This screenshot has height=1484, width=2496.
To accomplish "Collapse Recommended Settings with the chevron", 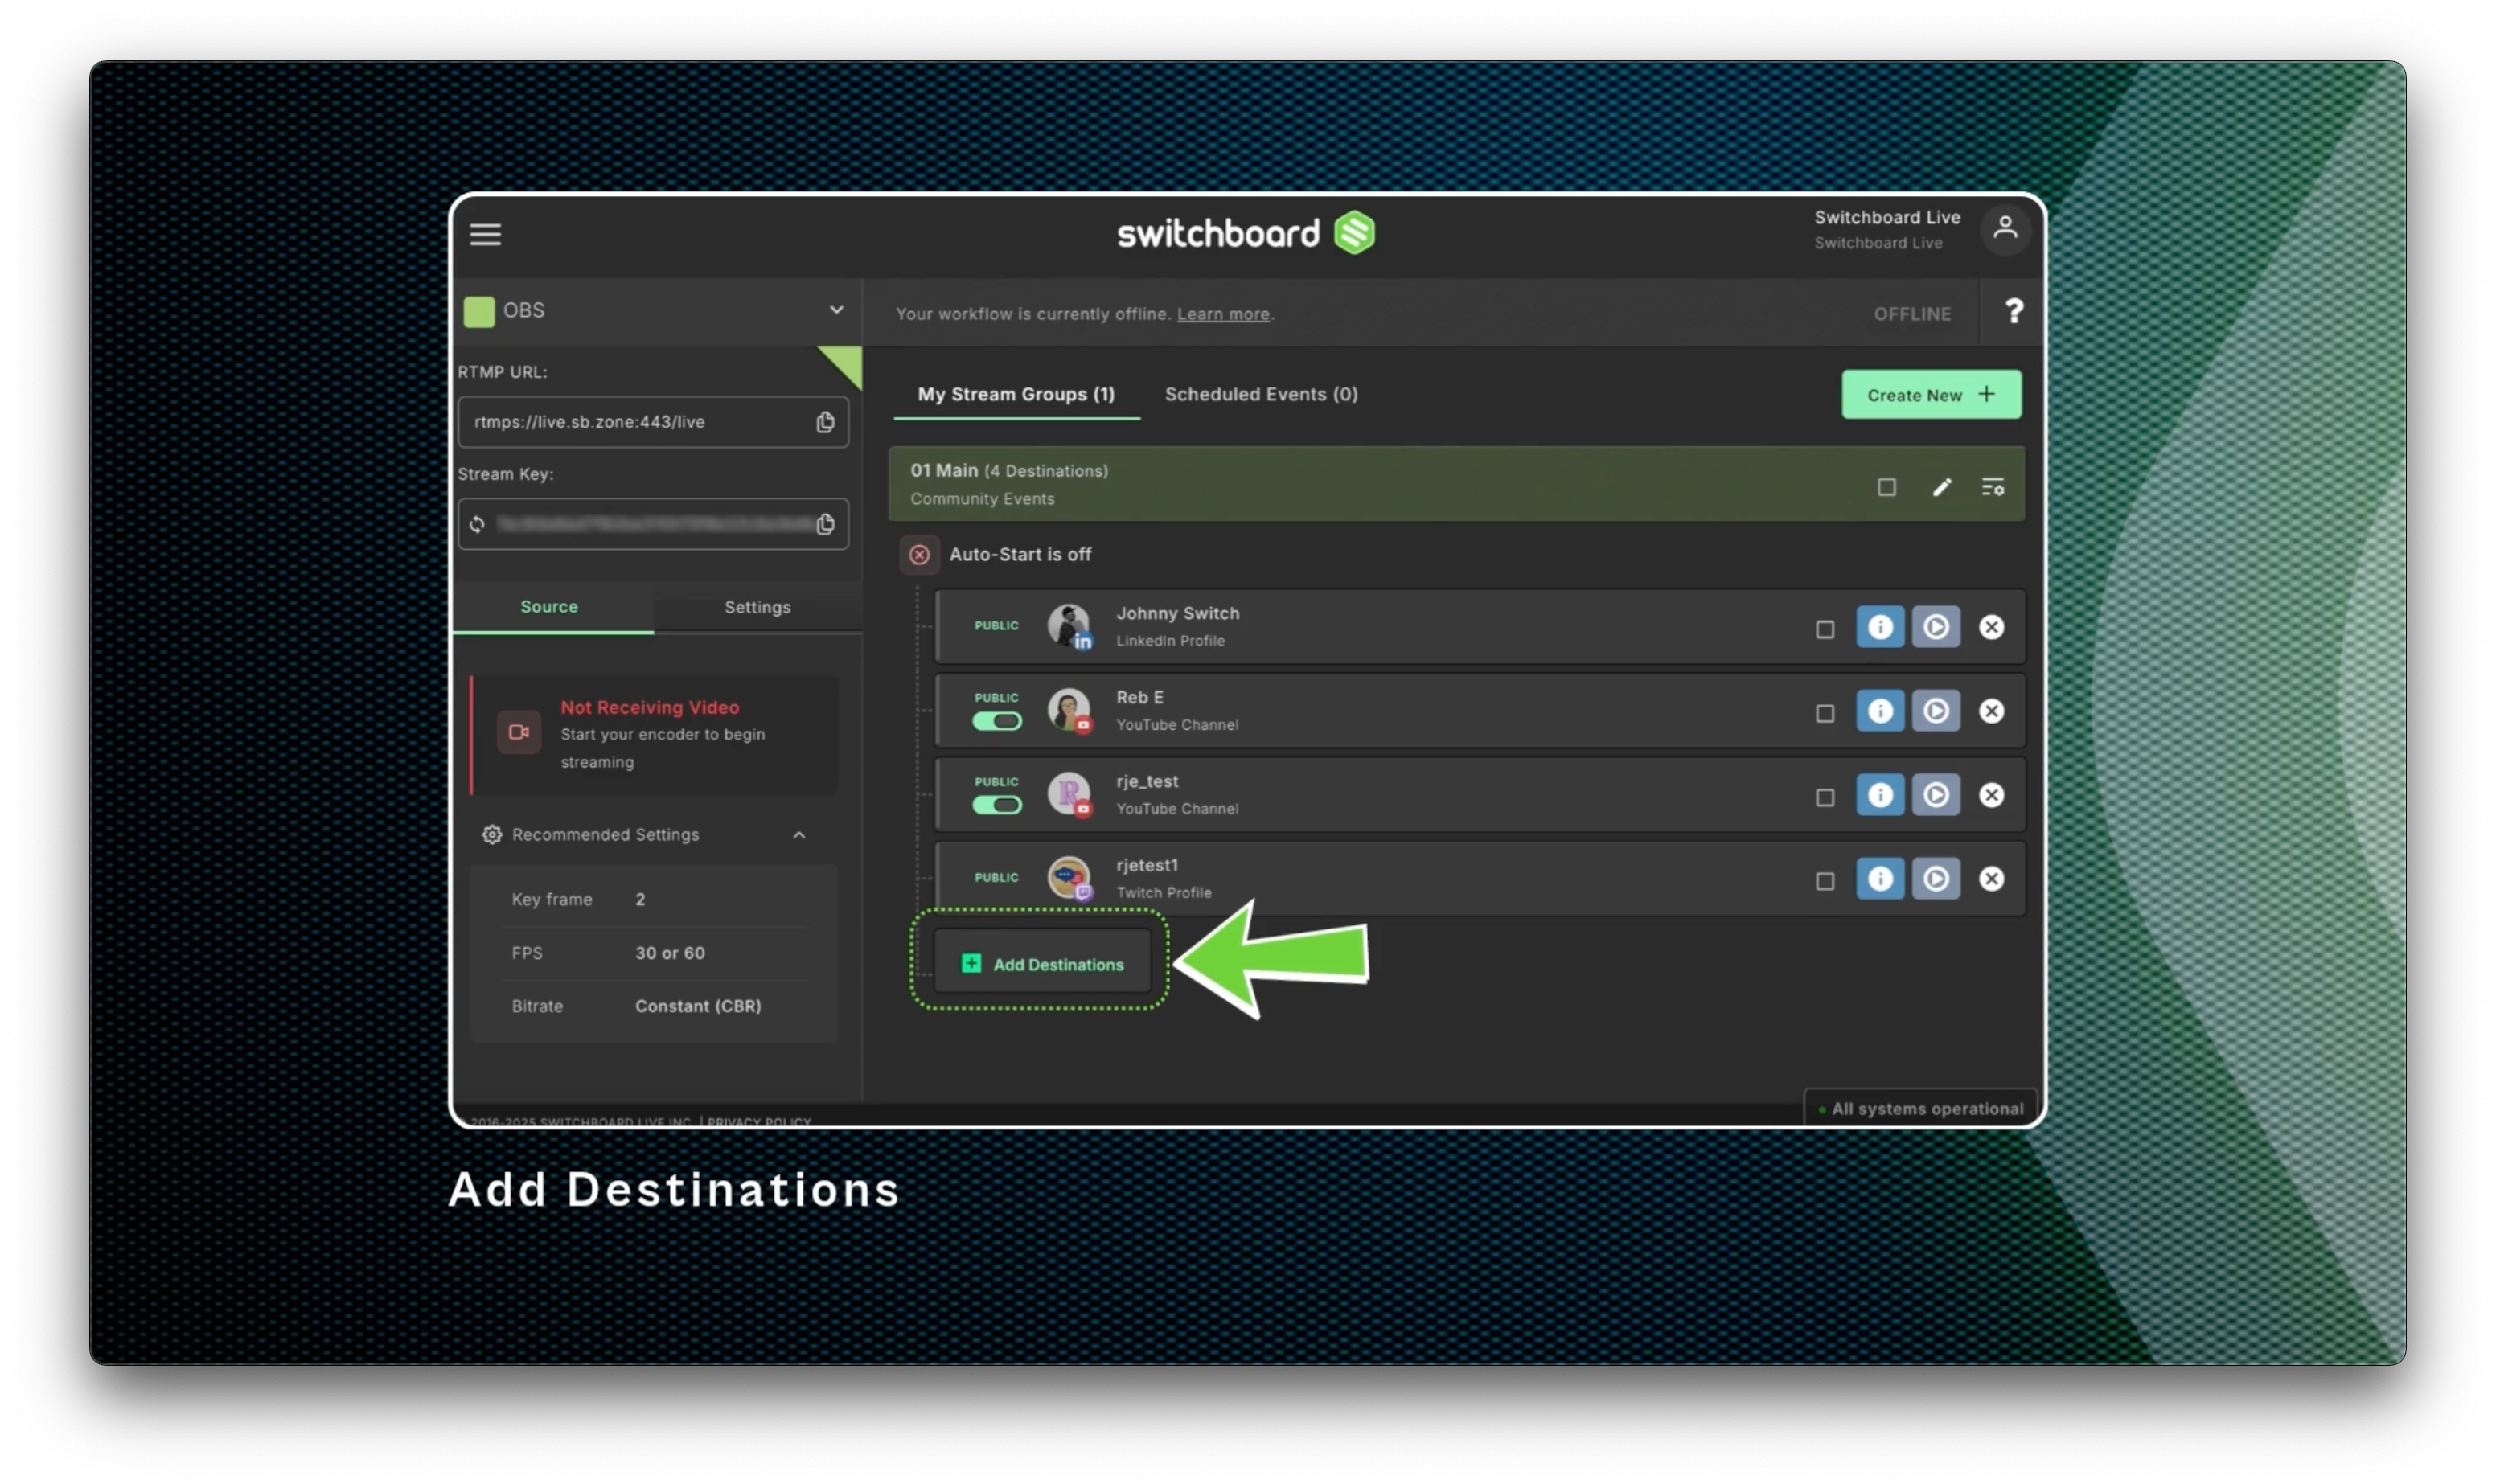I will 798,835.
